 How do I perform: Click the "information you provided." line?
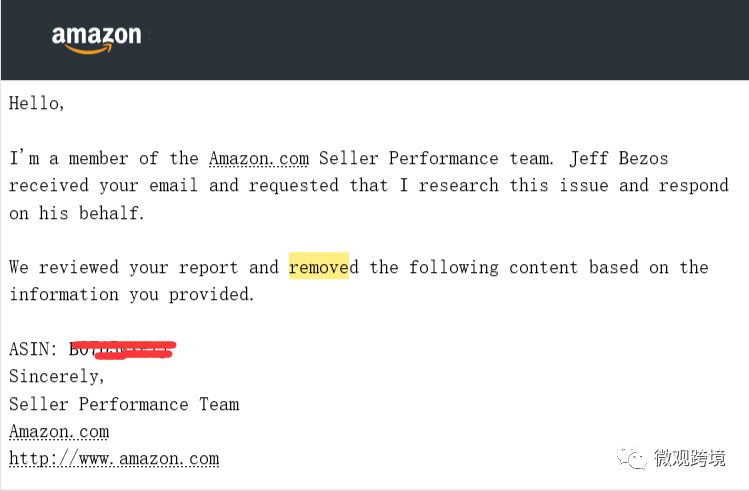pos(132,294)
